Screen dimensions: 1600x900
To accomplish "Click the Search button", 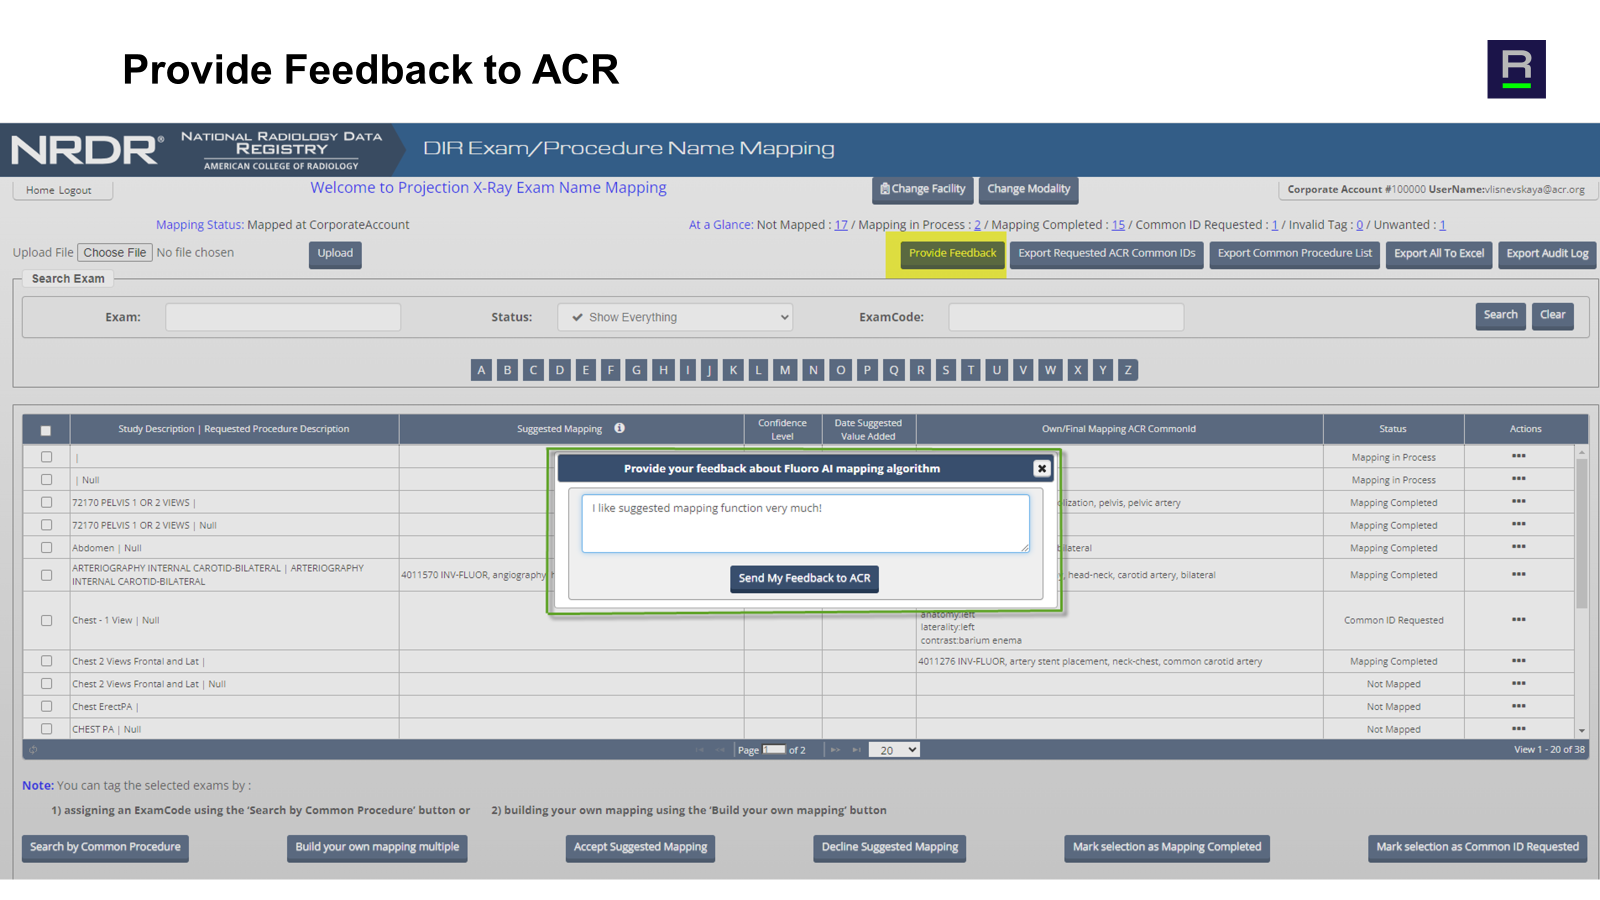I will pos(1500,316).
